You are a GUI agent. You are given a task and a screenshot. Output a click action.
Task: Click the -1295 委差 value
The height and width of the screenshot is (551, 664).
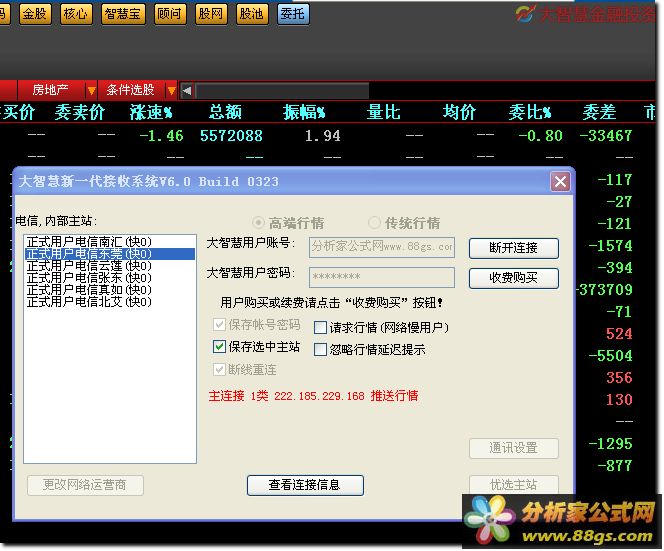[x=611, y=444]
